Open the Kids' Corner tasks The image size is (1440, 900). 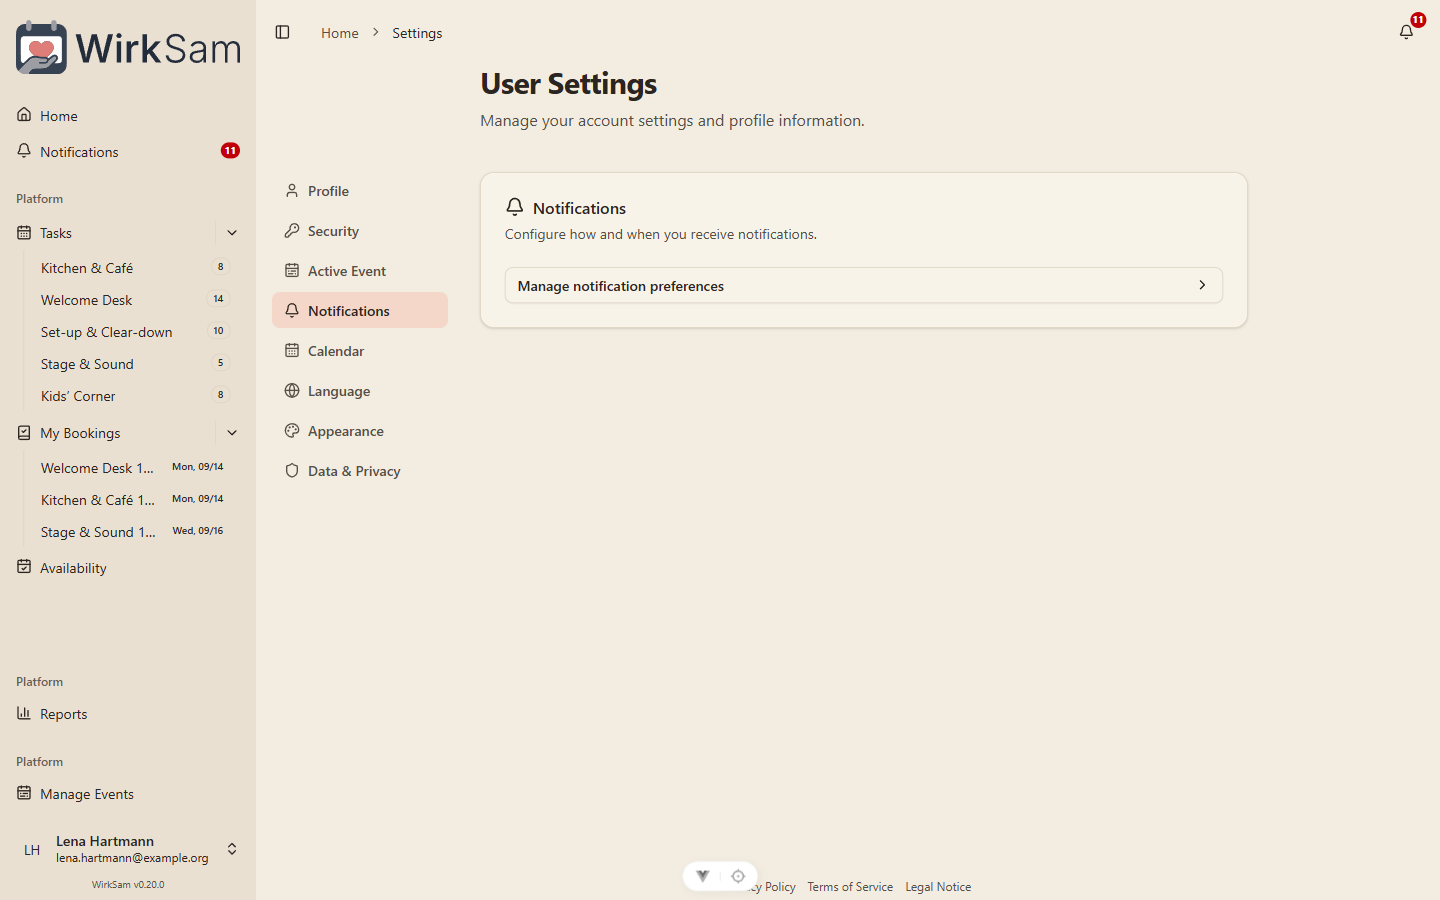point(134,395)
